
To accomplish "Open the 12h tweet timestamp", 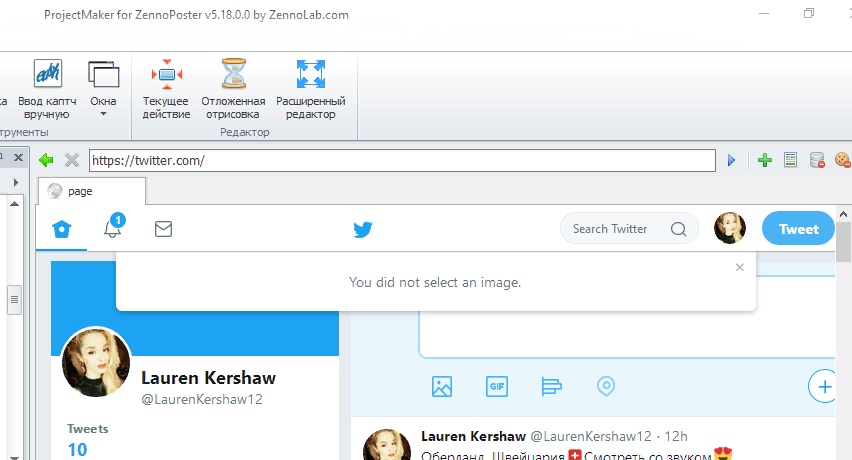I will (676, 436).
